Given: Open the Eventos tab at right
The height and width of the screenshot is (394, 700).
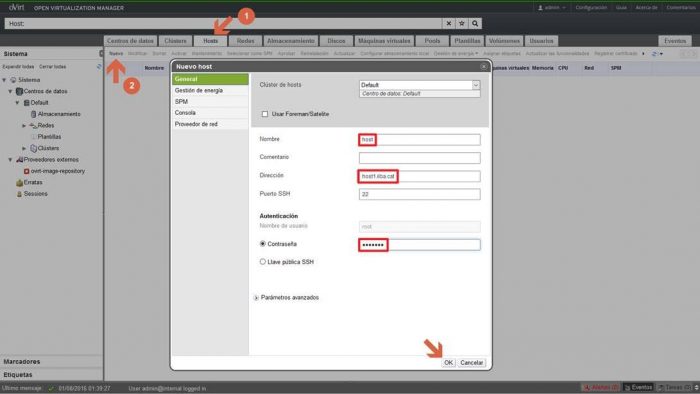Looking at the screenshot, I should point(675,41).
